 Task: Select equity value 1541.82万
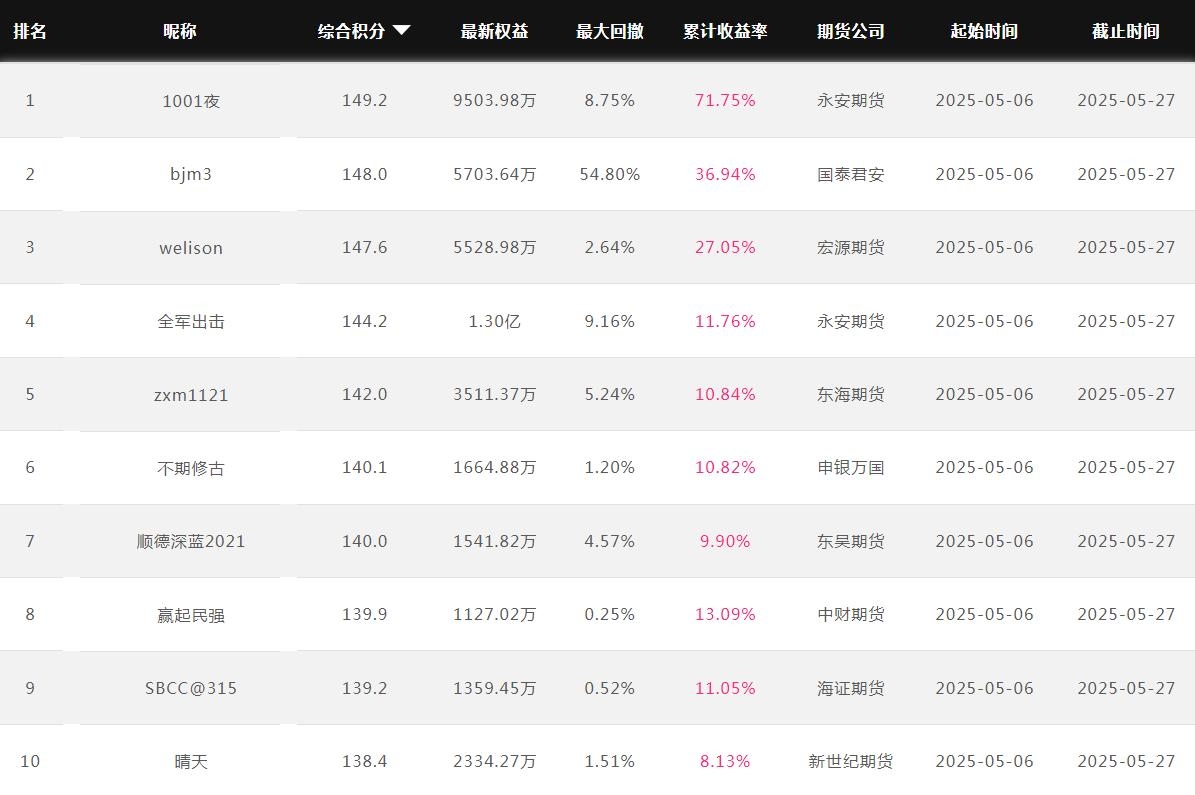495,541
